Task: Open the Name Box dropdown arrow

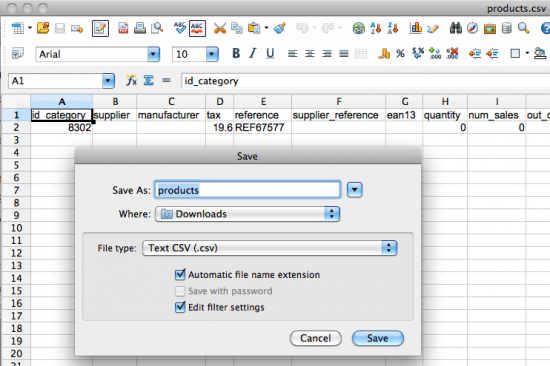Action: click(x=108, y=81)
